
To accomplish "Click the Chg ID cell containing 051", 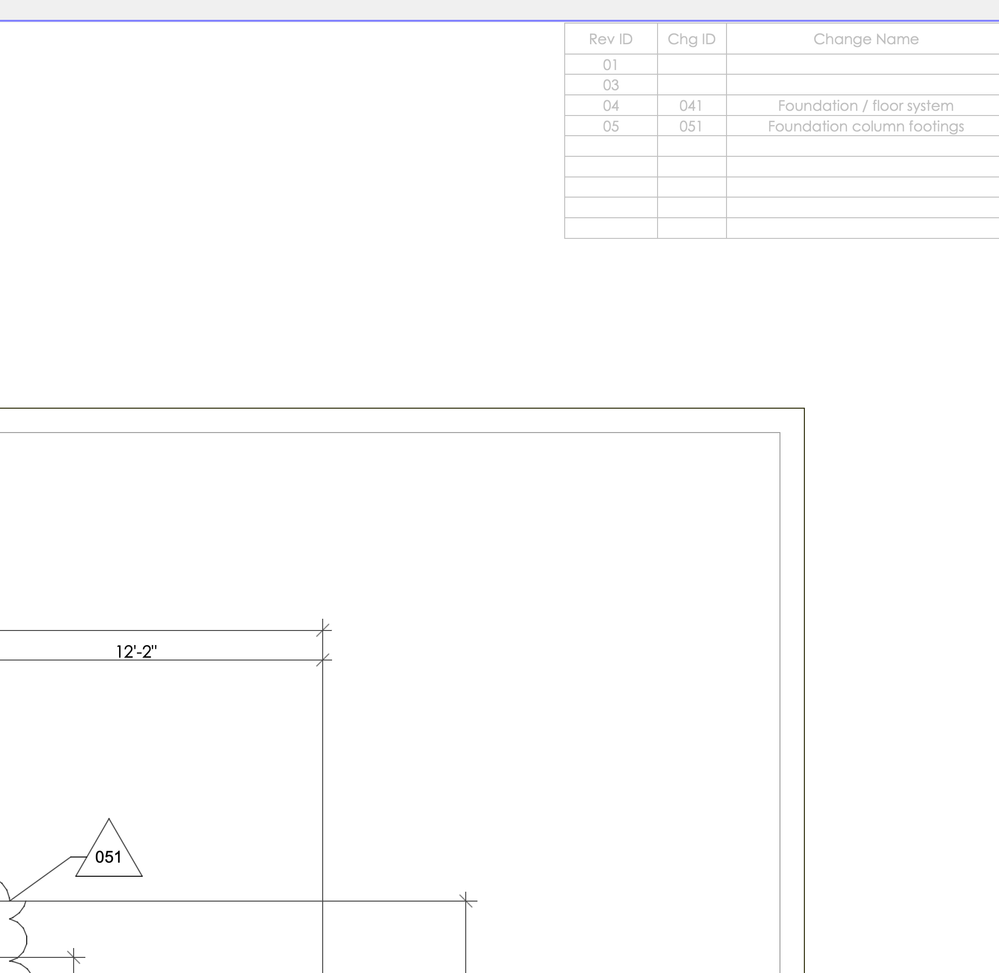I will point(691,126).
